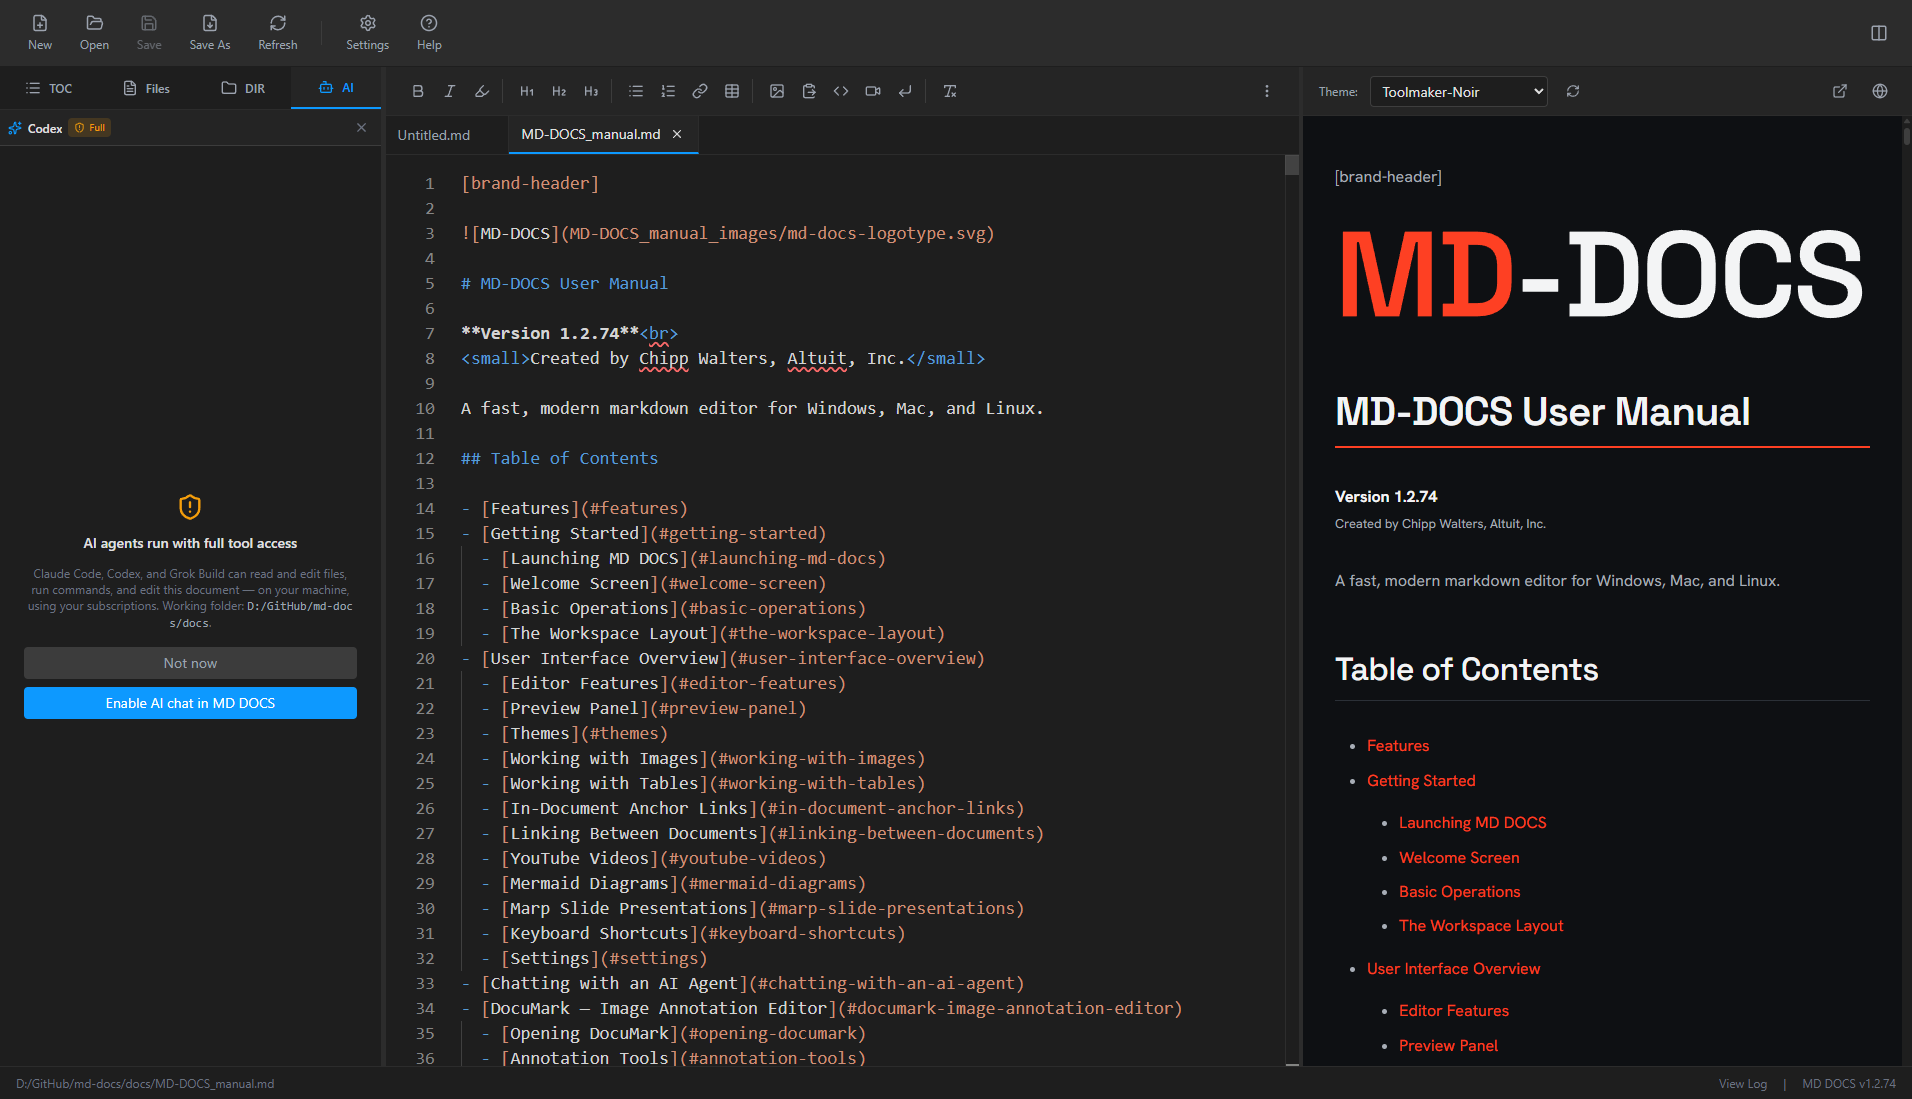Insert a table

click(x=732, y=91)
